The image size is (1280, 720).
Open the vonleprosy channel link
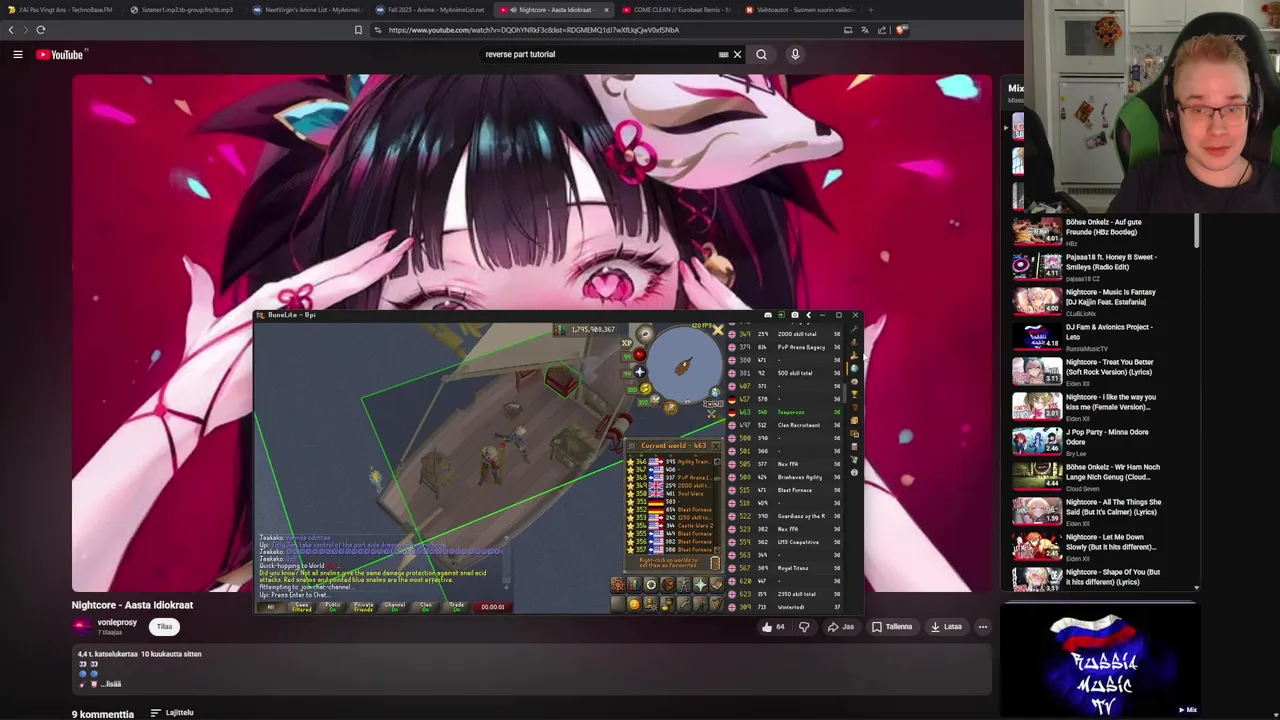(117, 622)
